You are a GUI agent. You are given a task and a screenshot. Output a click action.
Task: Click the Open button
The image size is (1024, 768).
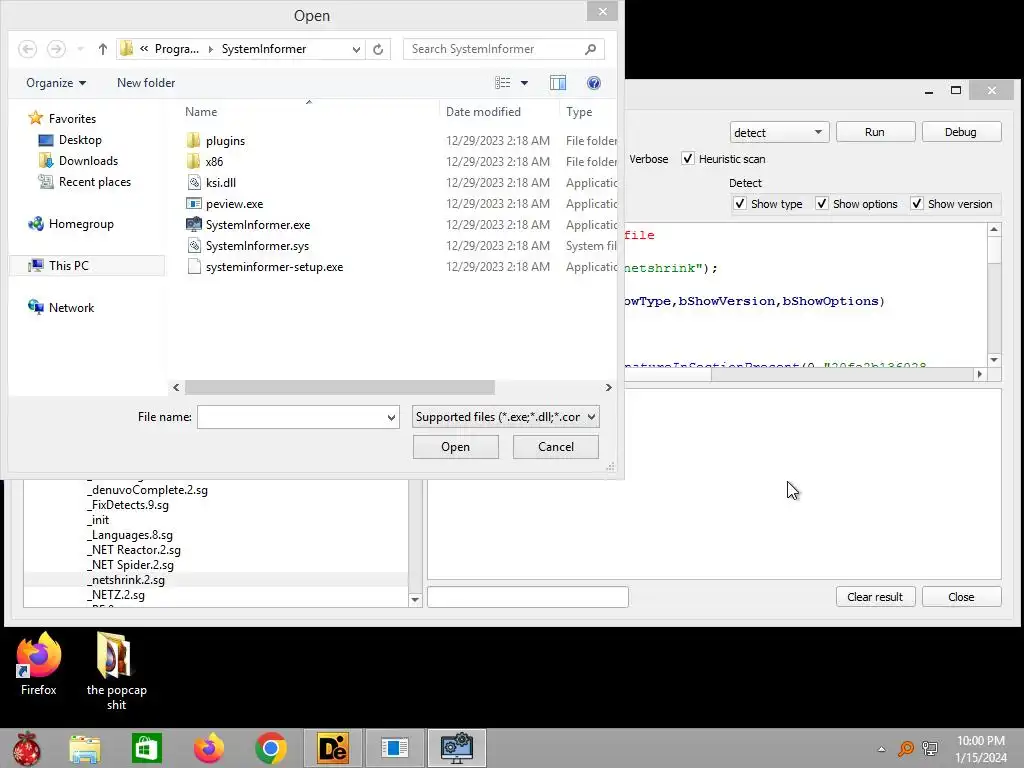click(455, 447)
